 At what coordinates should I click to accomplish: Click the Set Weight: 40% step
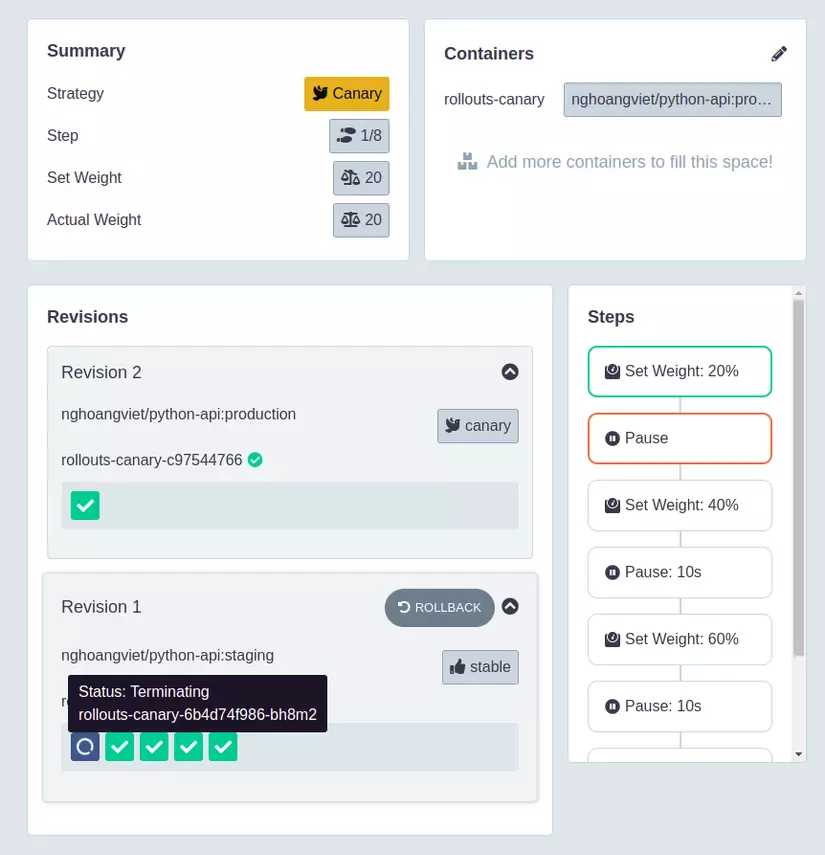(x=680, y=505)
